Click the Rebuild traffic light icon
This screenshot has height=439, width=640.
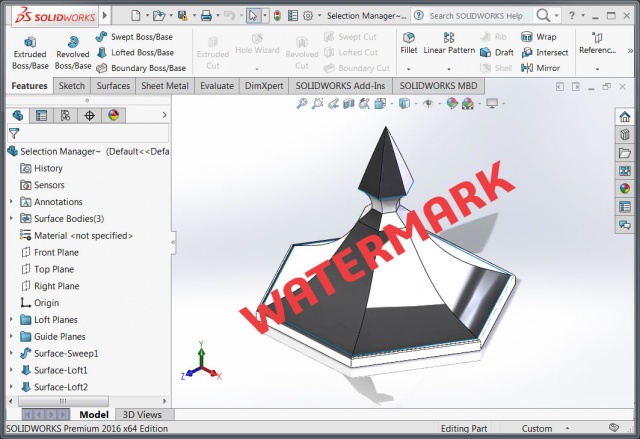click(277, 16)
